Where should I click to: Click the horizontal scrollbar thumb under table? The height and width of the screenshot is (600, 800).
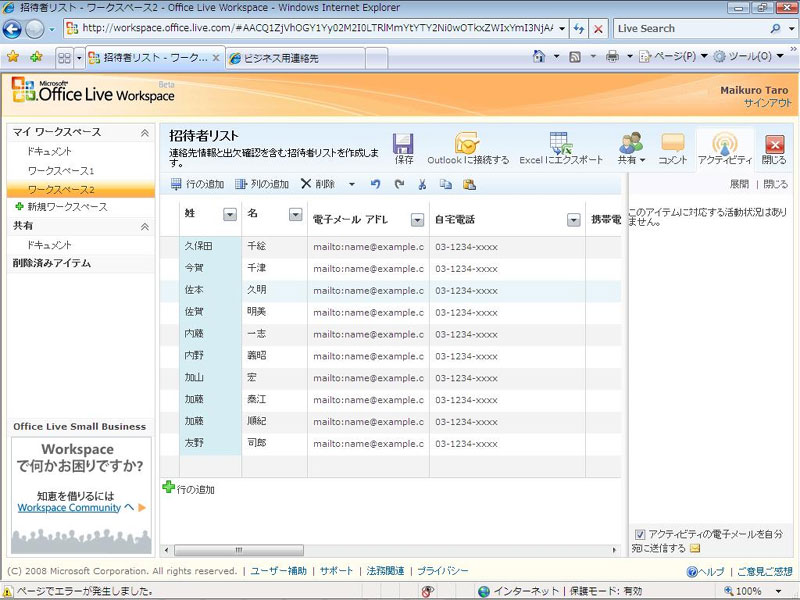(239, 550)
